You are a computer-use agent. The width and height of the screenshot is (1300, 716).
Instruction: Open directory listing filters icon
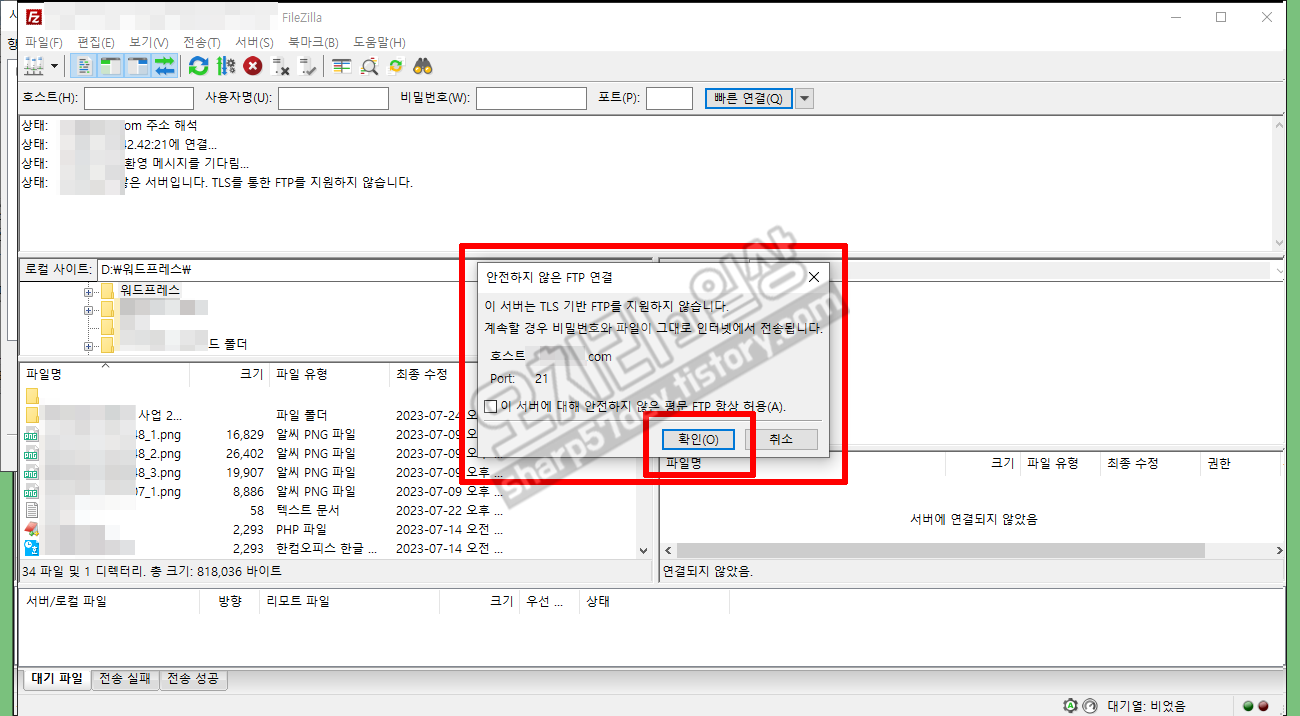coord(342,66)
